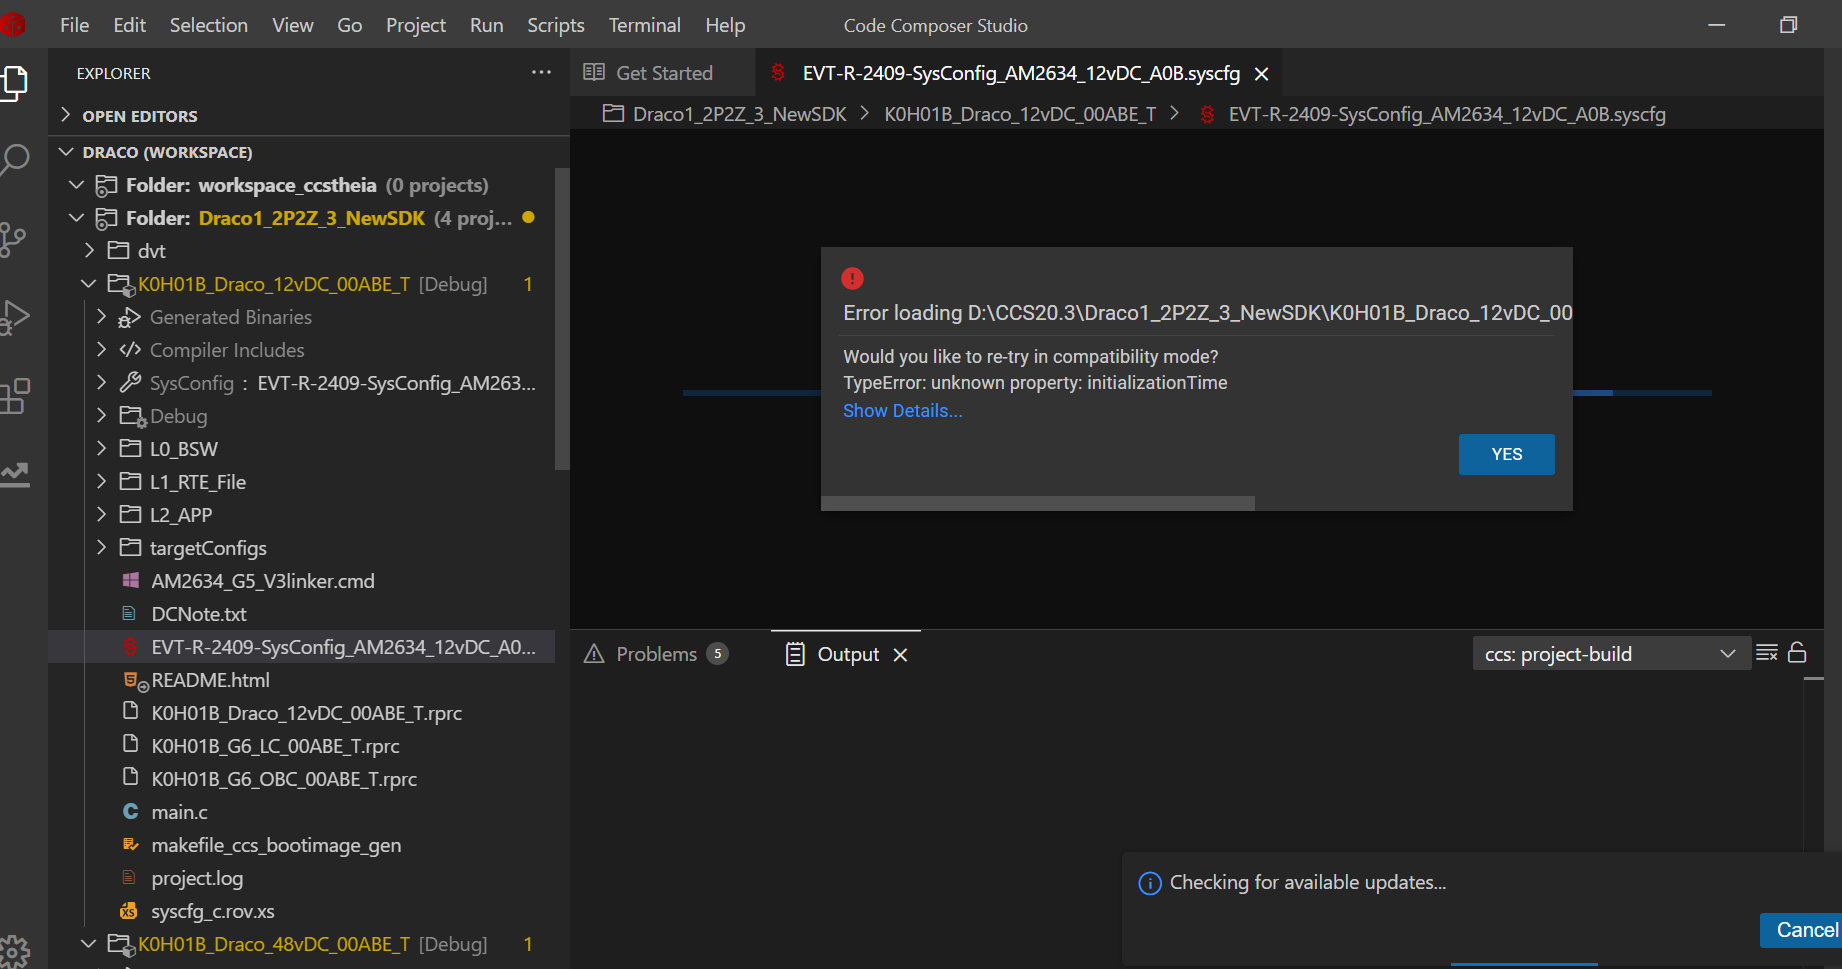This screenshot has height=969, width=1842.
Task: Open Source Control view in activity bar
Action: (x=13, y=239)
